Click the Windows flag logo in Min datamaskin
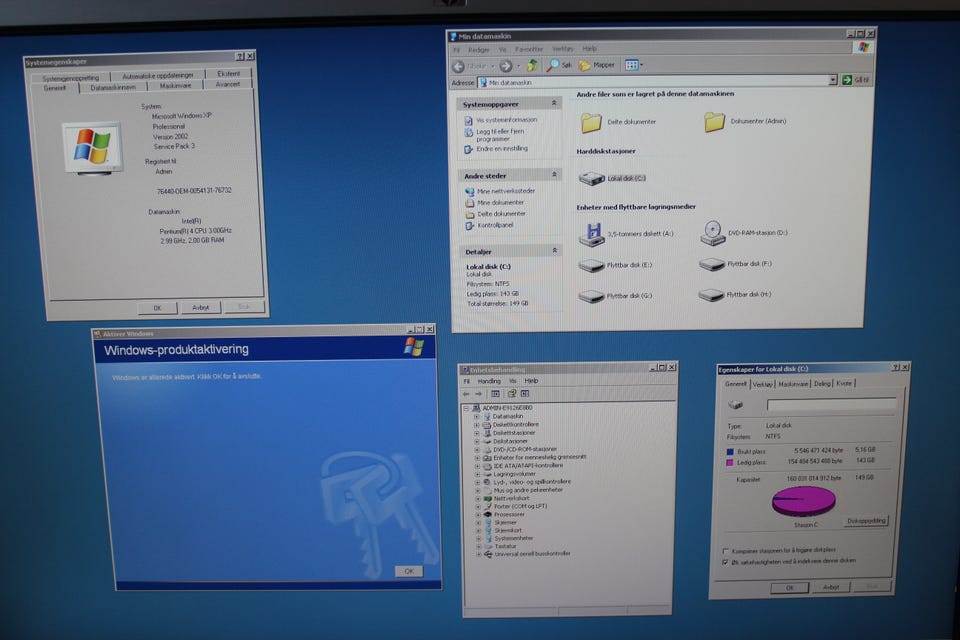This screenshot has height=640, width=960. [x=863, y=48]
